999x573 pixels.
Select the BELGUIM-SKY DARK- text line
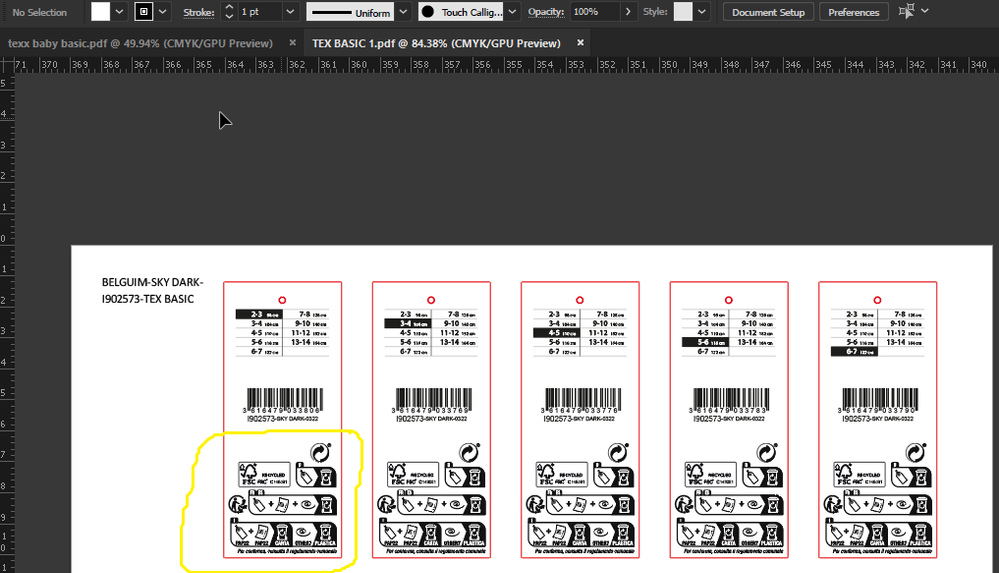pyautogui.click(x=152, y=282)
